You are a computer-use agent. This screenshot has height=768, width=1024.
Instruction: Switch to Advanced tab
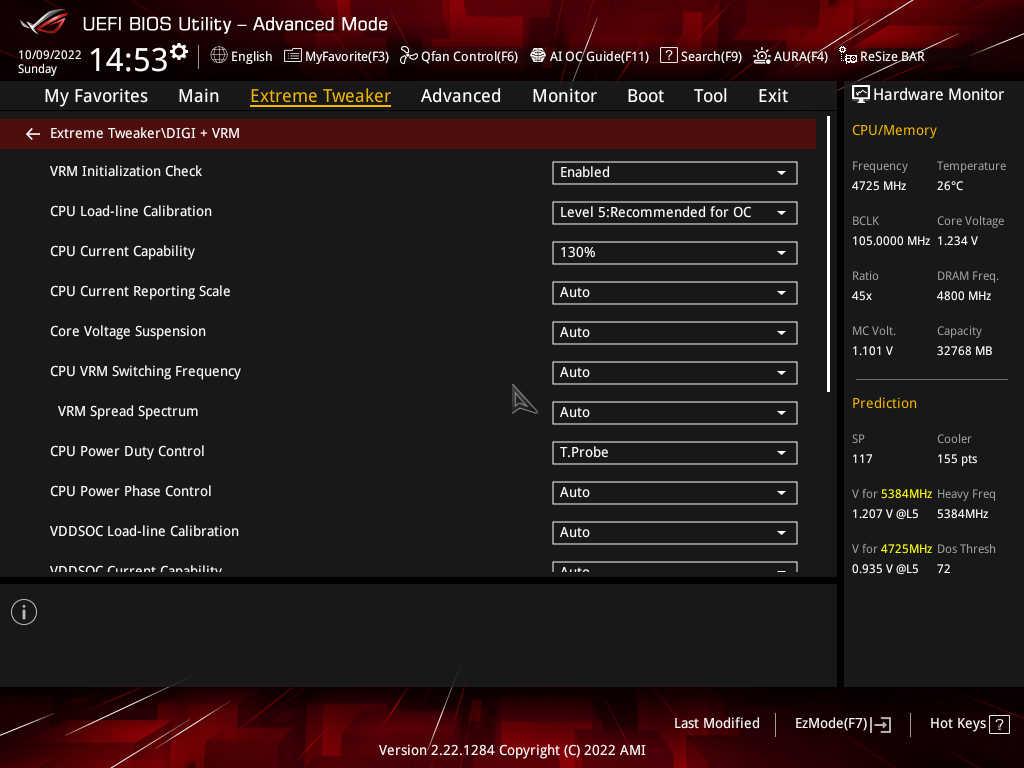point(461,96)
